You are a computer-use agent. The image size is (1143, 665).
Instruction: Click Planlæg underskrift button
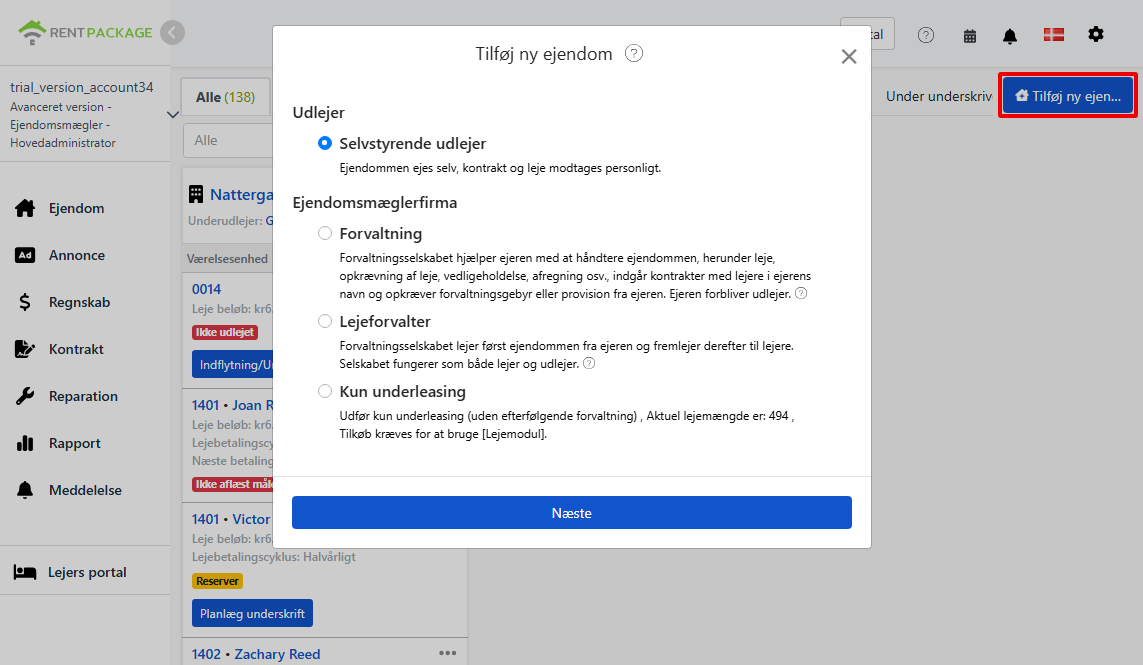(252, 613)
